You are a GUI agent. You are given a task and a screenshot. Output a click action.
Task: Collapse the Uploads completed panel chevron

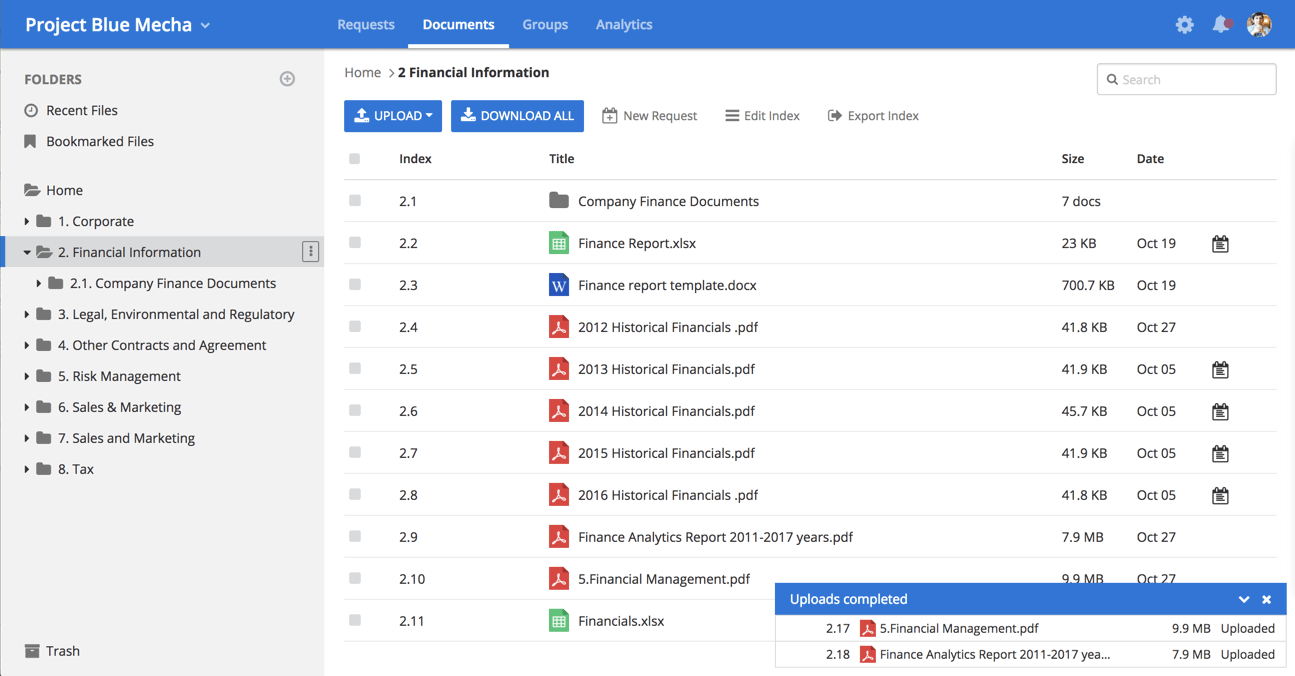pyautogui.click(x=1243, y=600)
